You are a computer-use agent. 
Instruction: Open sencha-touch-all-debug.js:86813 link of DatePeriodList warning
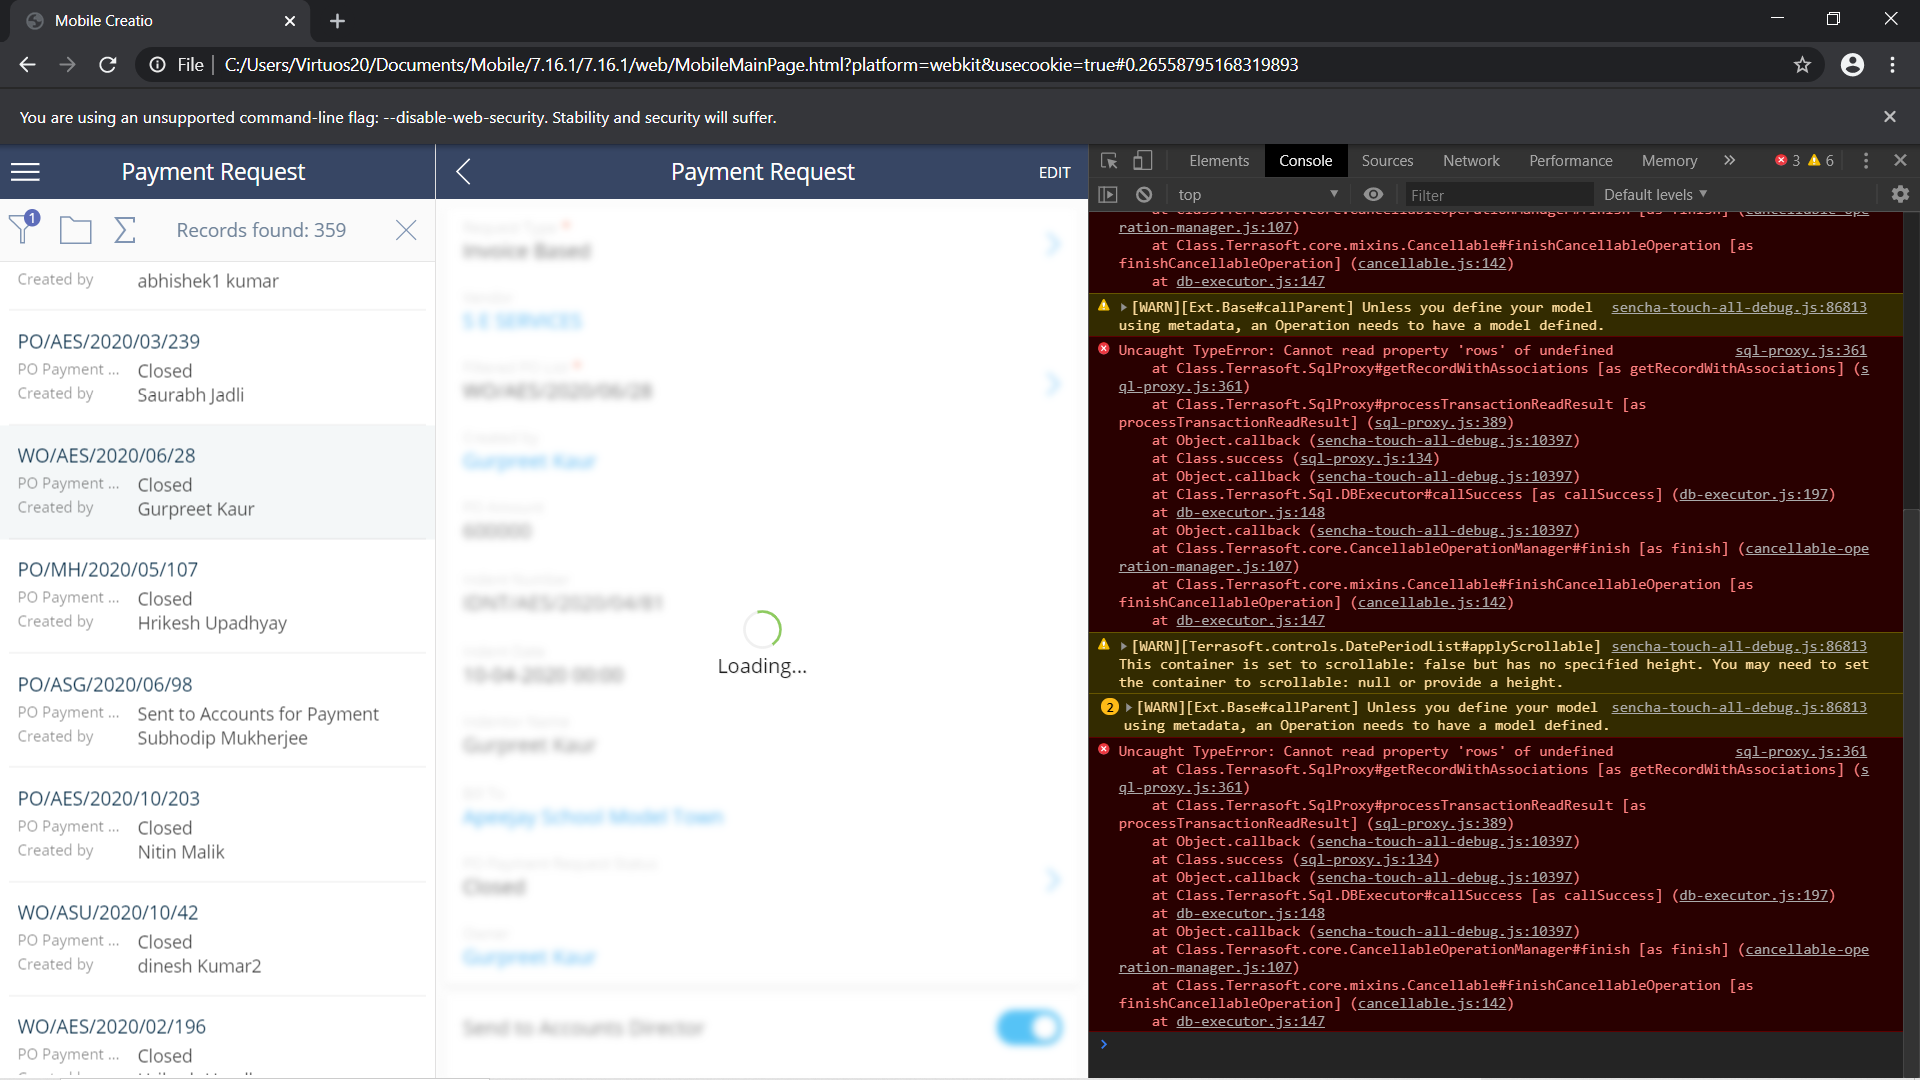[x=1739, y=647]
